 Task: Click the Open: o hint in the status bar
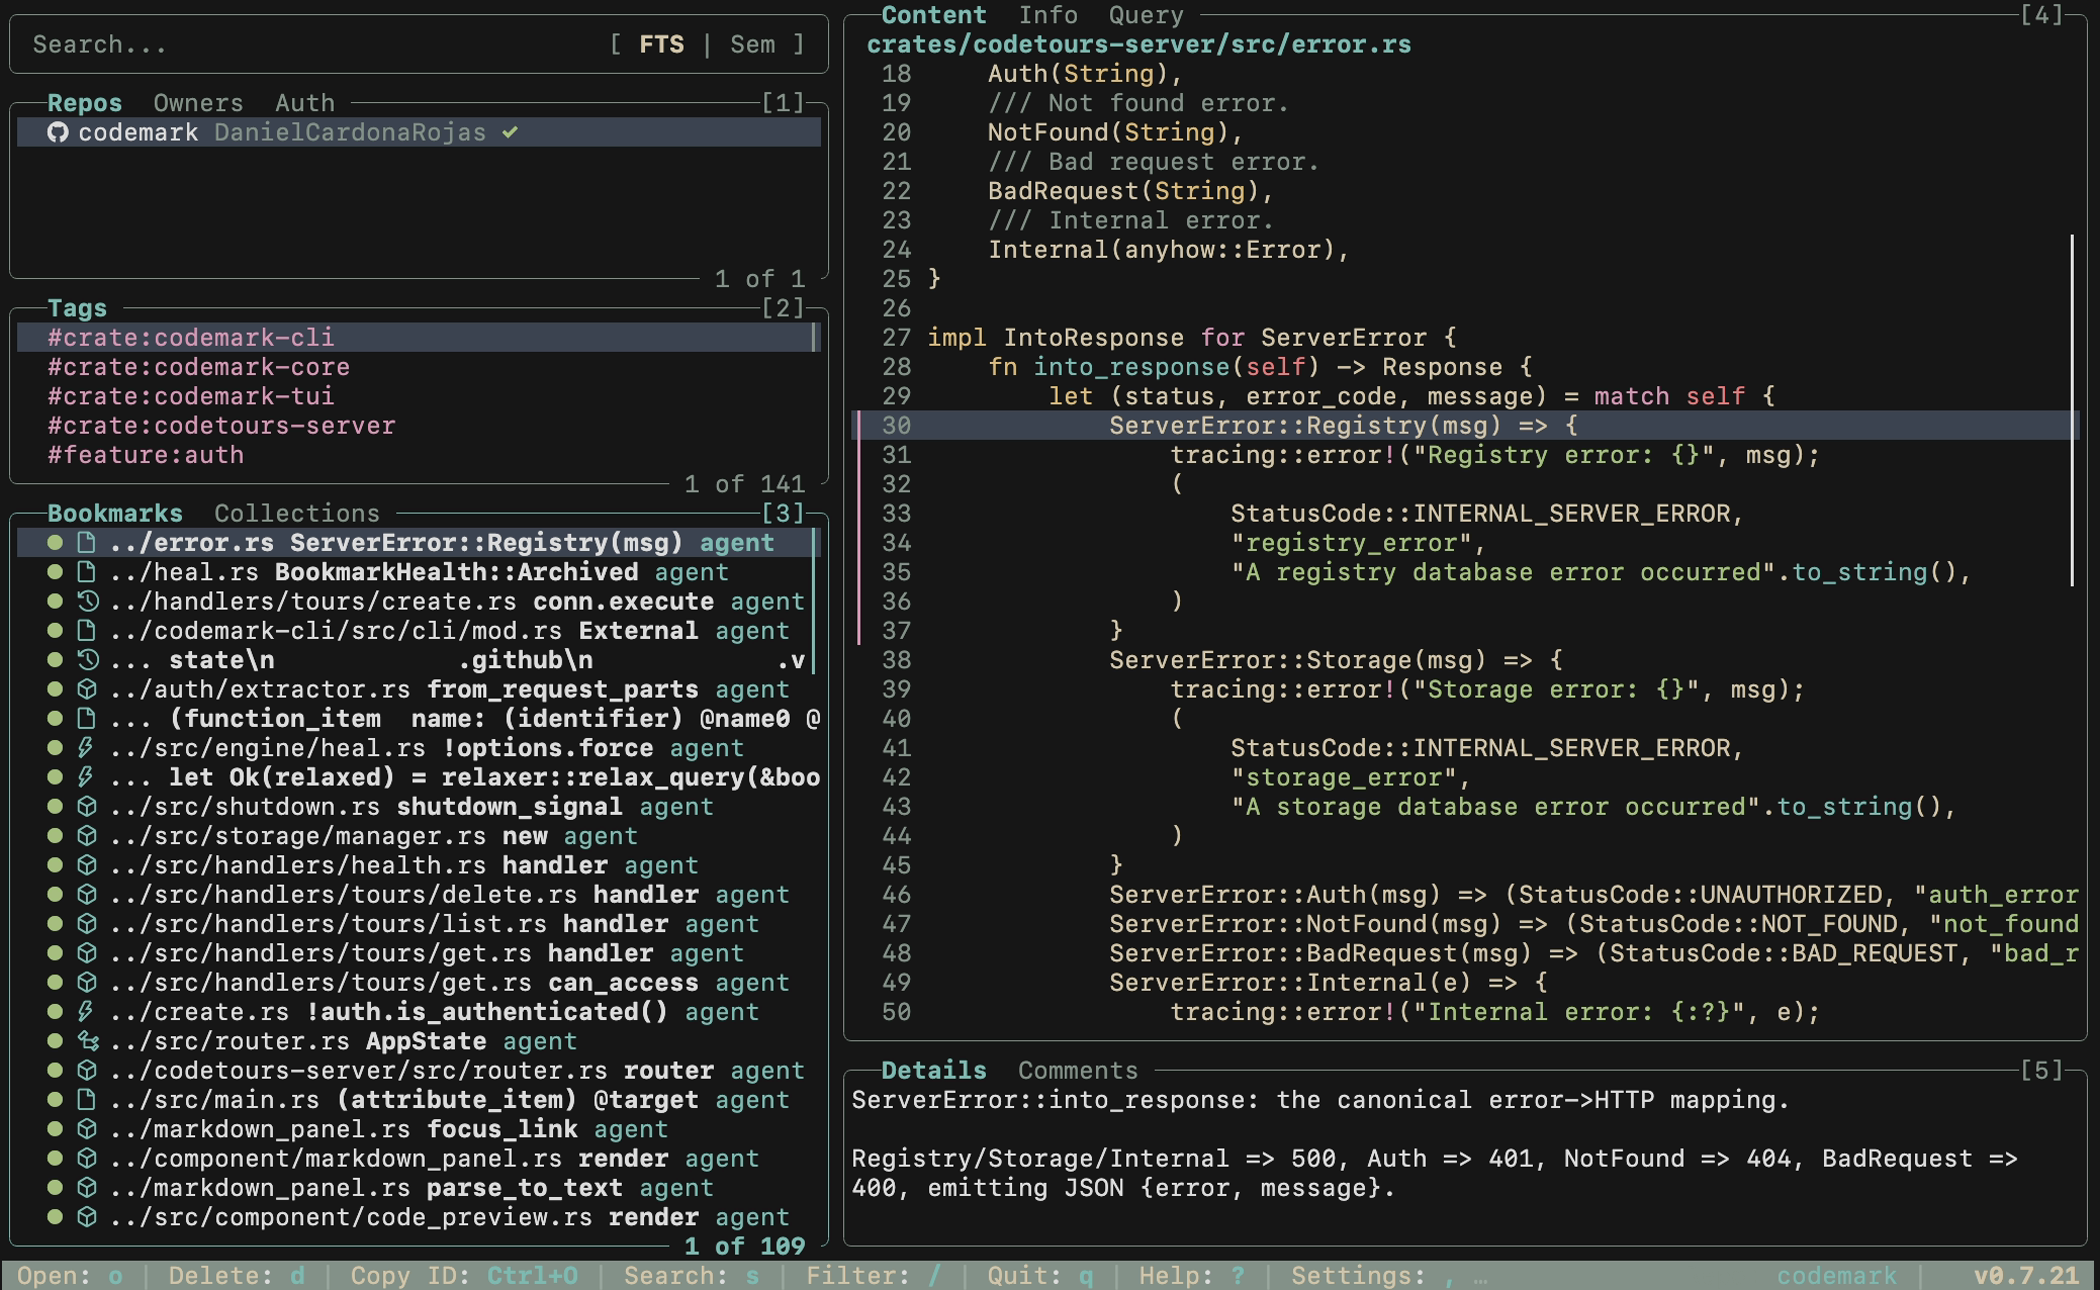pos(70,1276)
